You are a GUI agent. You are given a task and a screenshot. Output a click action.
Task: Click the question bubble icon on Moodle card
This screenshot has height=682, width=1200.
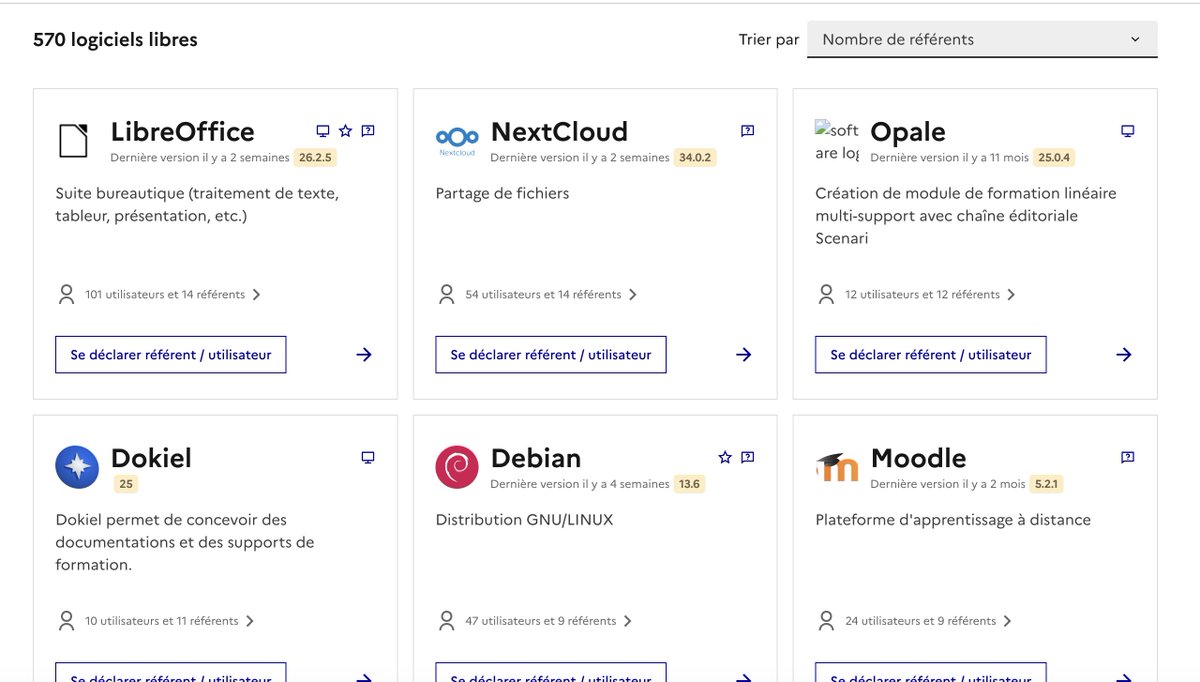pos(1128,457)
